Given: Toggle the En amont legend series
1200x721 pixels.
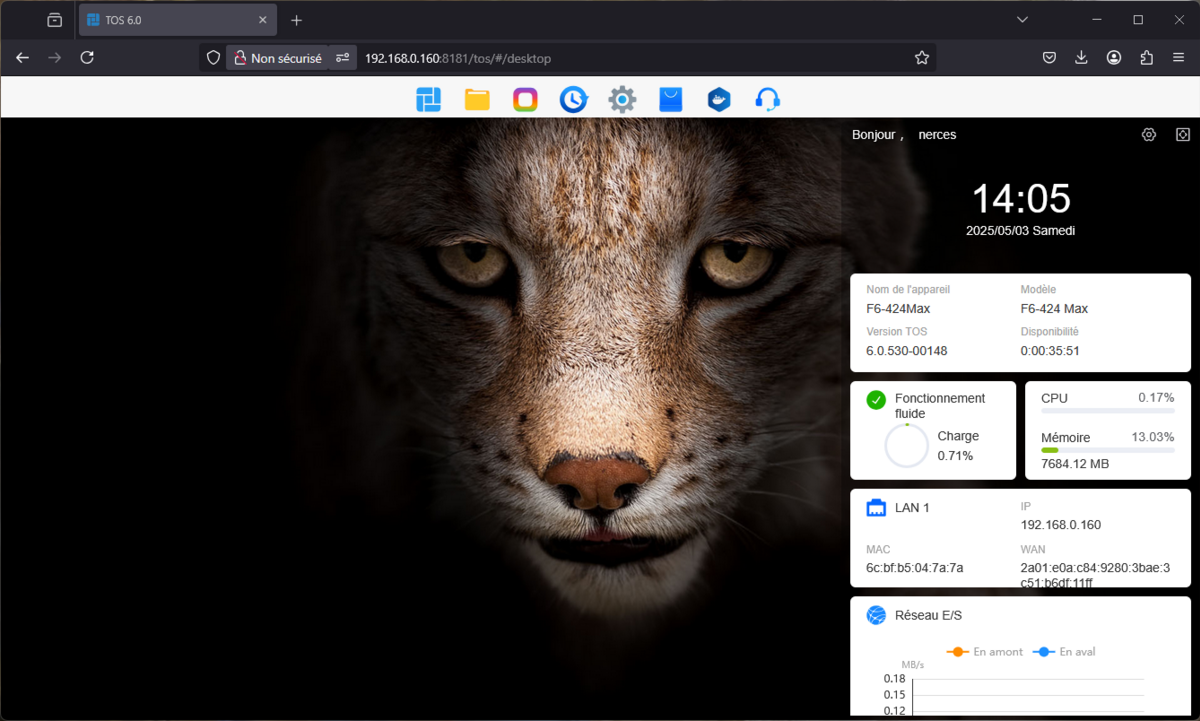Looking at the screenshot, I should click(x=985, y=652).
